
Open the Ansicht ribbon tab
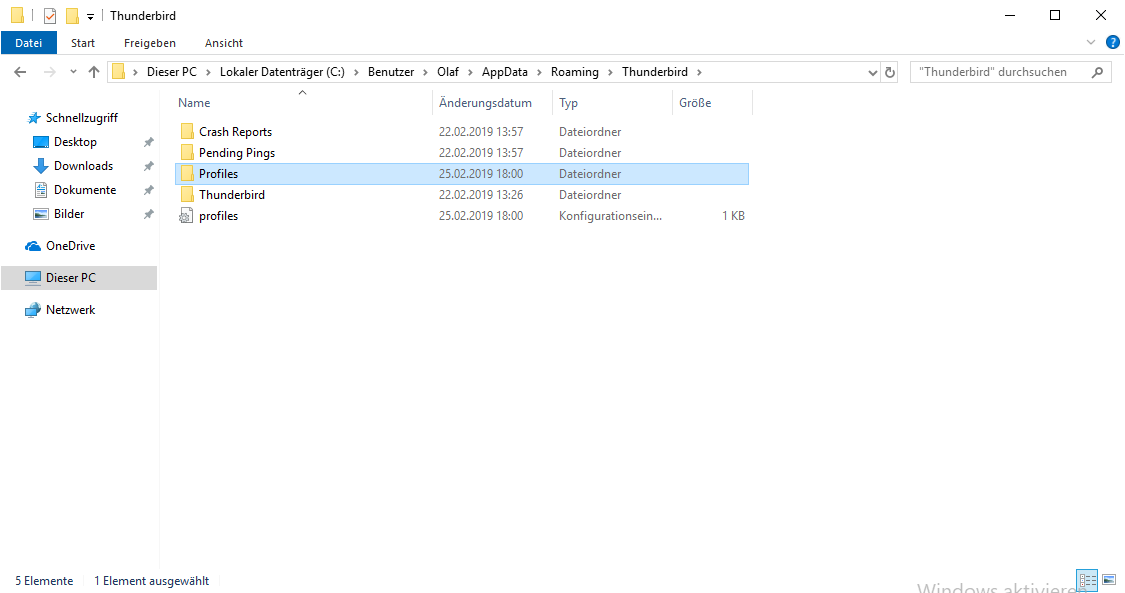click(x=224, y=43)
